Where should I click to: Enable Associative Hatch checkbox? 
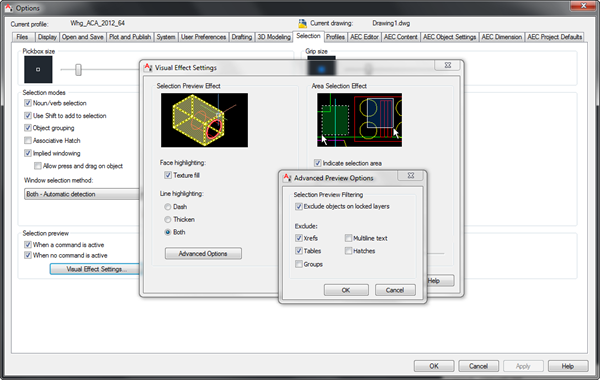click(28, 140)
